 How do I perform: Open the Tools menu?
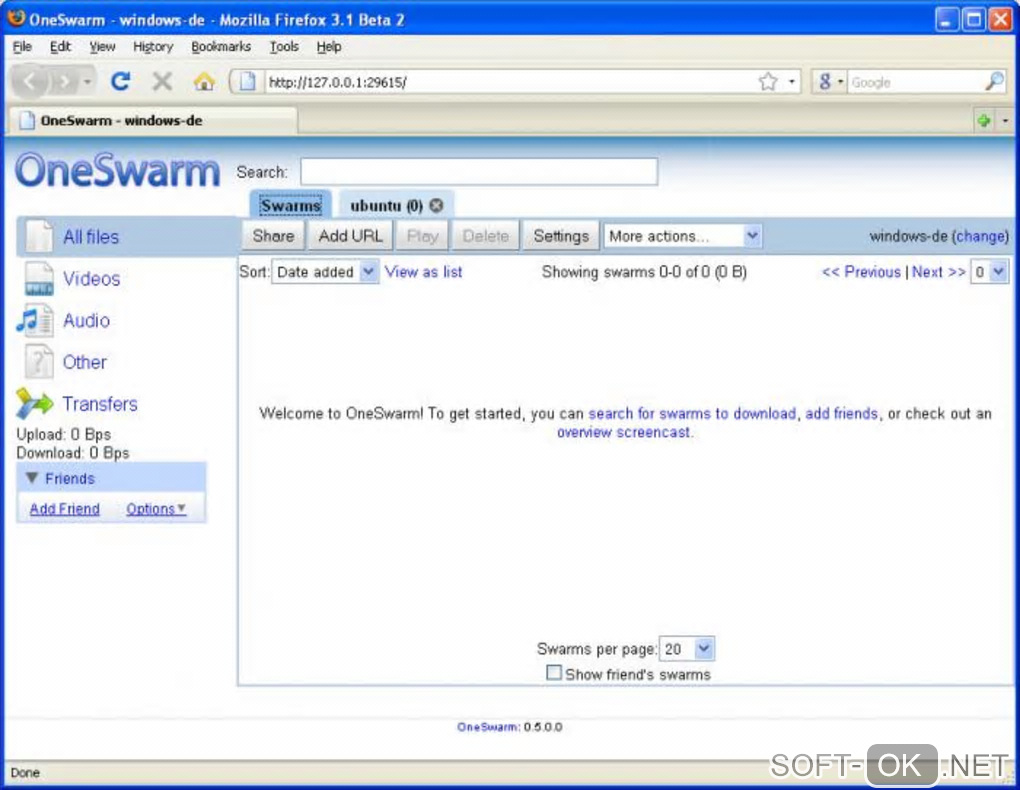(284, 47)
